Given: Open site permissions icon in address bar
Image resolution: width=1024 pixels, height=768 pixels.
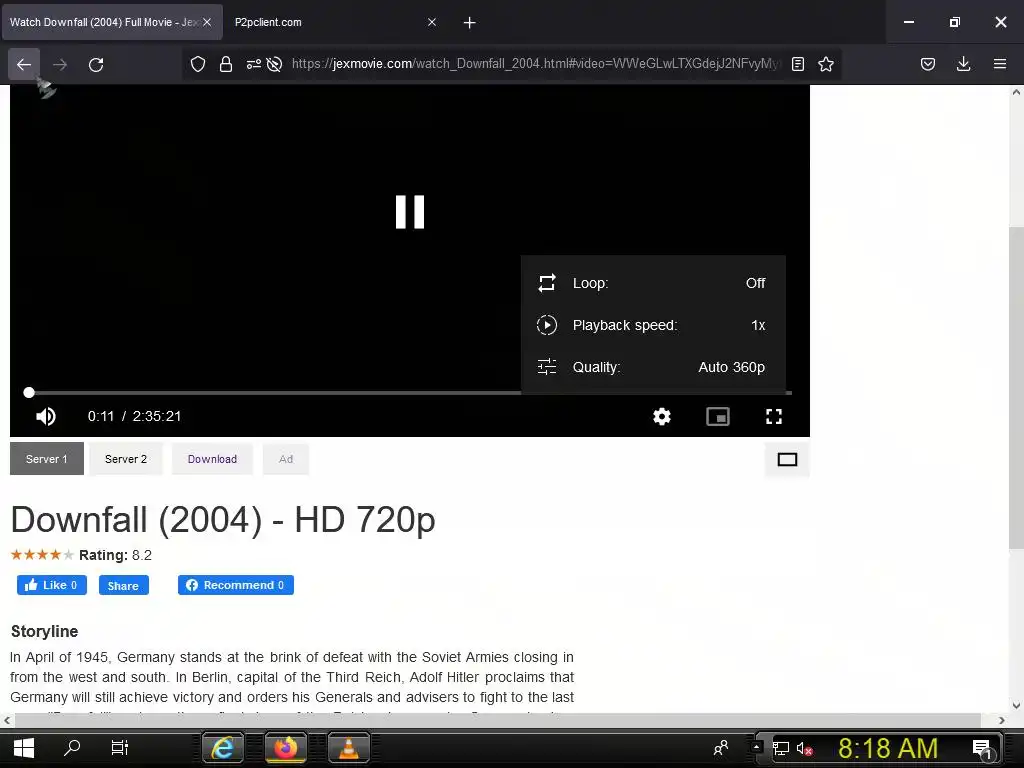Looking at the screenshot, I should (x=253, y=64).
